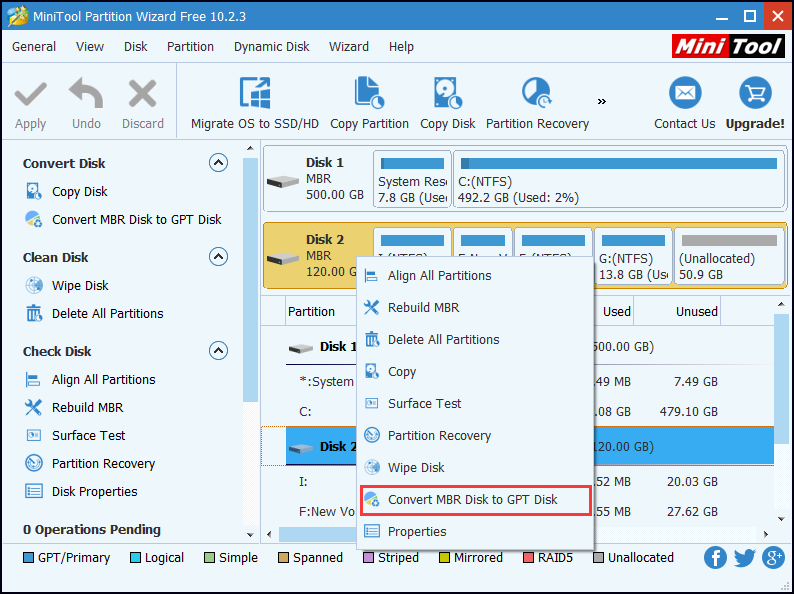Run Surface Test from left sidebar
Screen dimensions: 794x594
point(75,435)
